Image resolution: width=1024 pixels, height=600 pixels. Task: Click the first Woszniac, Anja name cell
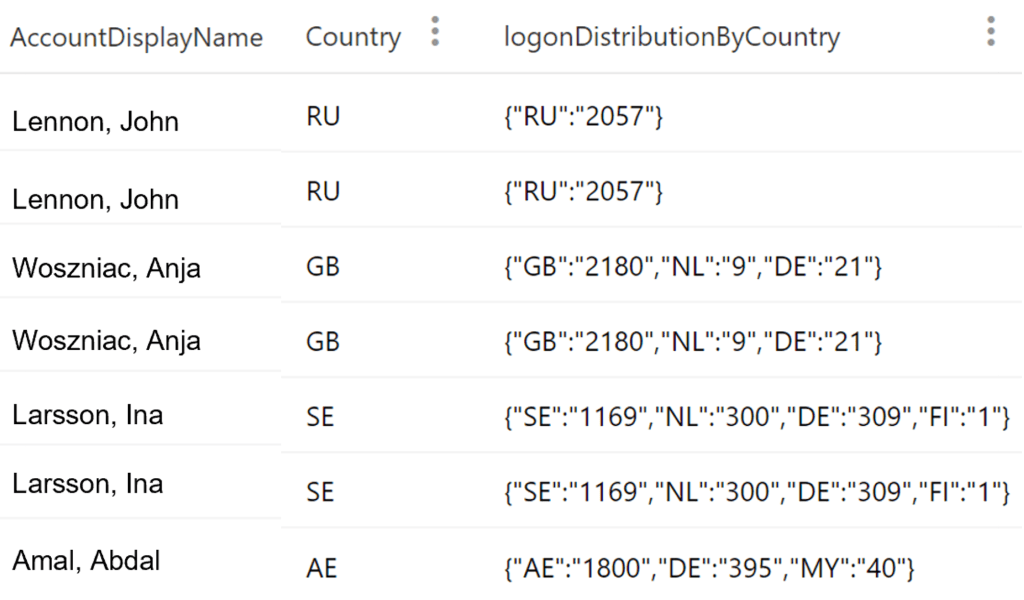pyautogui.click(x=106, y=268)
